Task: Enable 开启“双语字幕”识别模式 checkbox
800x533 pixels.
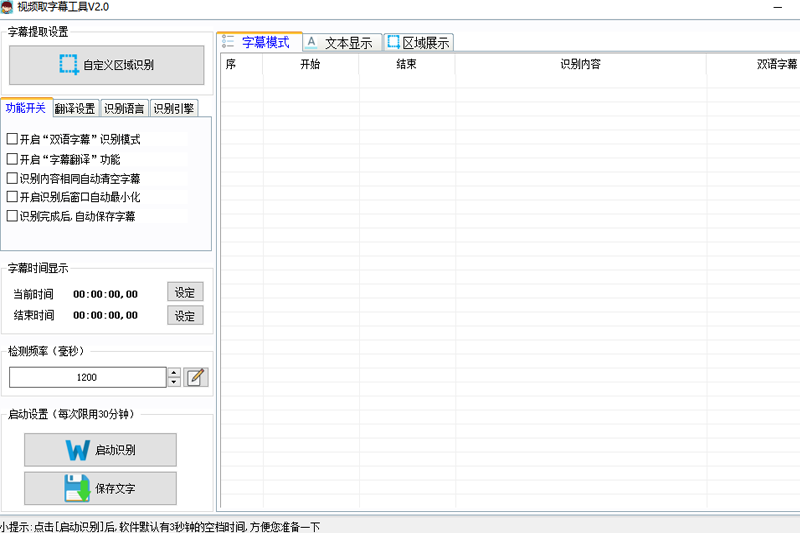Action: [12, 139]
